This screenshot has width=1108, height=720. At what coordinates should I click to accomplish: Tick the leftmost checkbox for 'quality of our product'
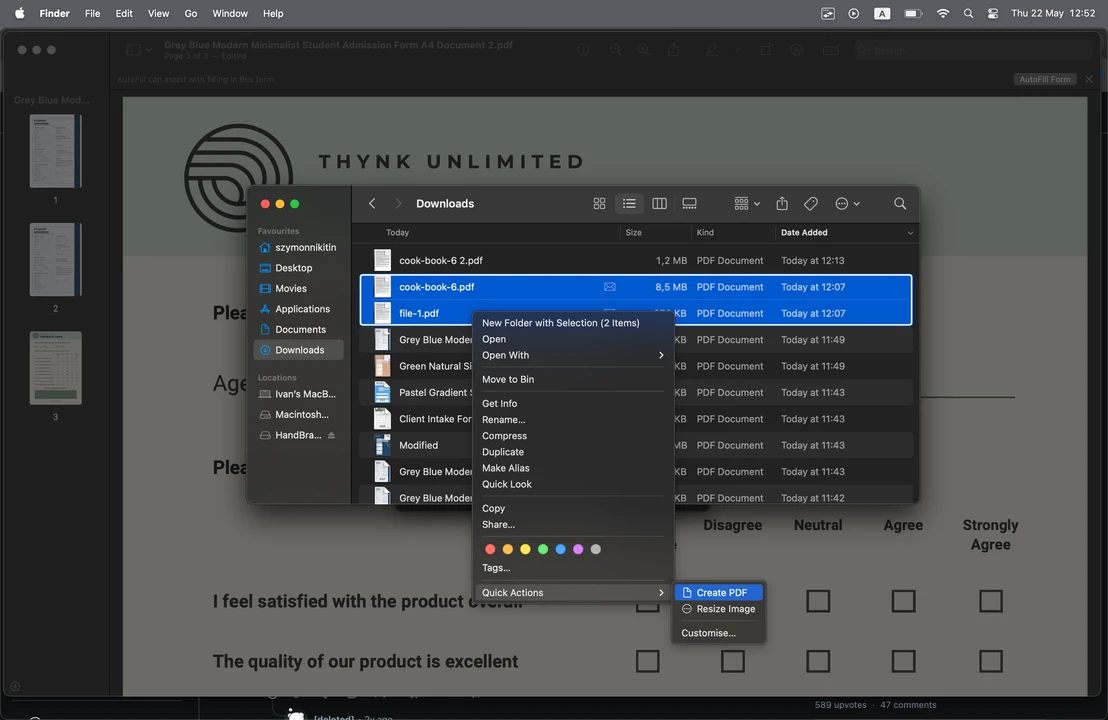(x=647, y=661)
